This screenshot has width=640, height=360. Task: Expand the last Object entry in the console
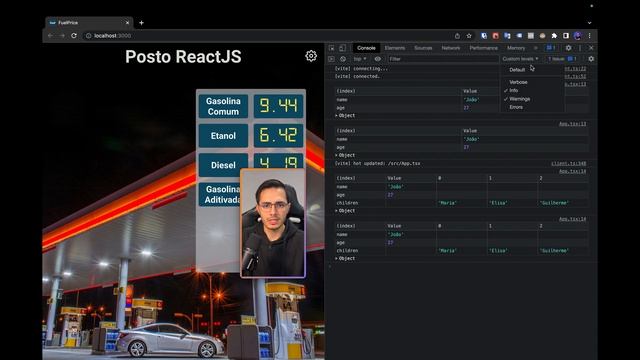[x=345, y=258]
